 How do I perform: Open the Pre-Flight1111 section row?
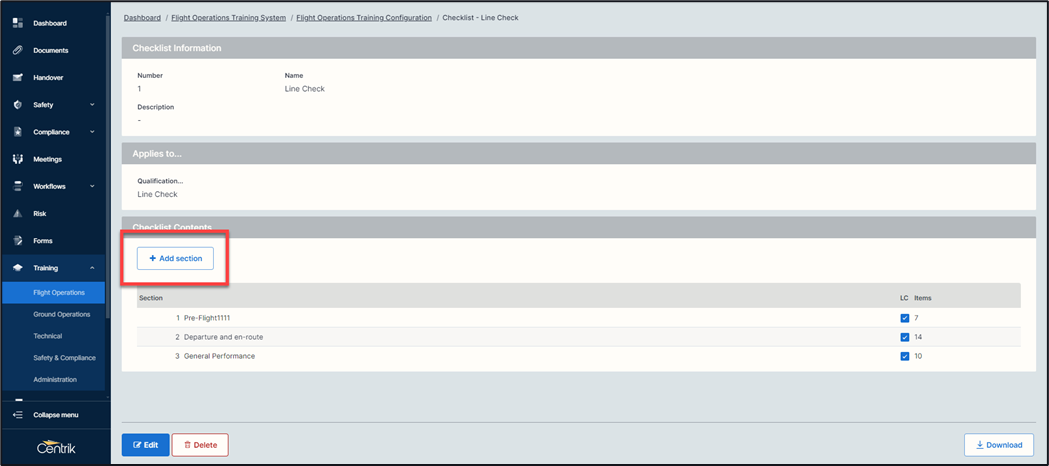[x=579, y=318]
